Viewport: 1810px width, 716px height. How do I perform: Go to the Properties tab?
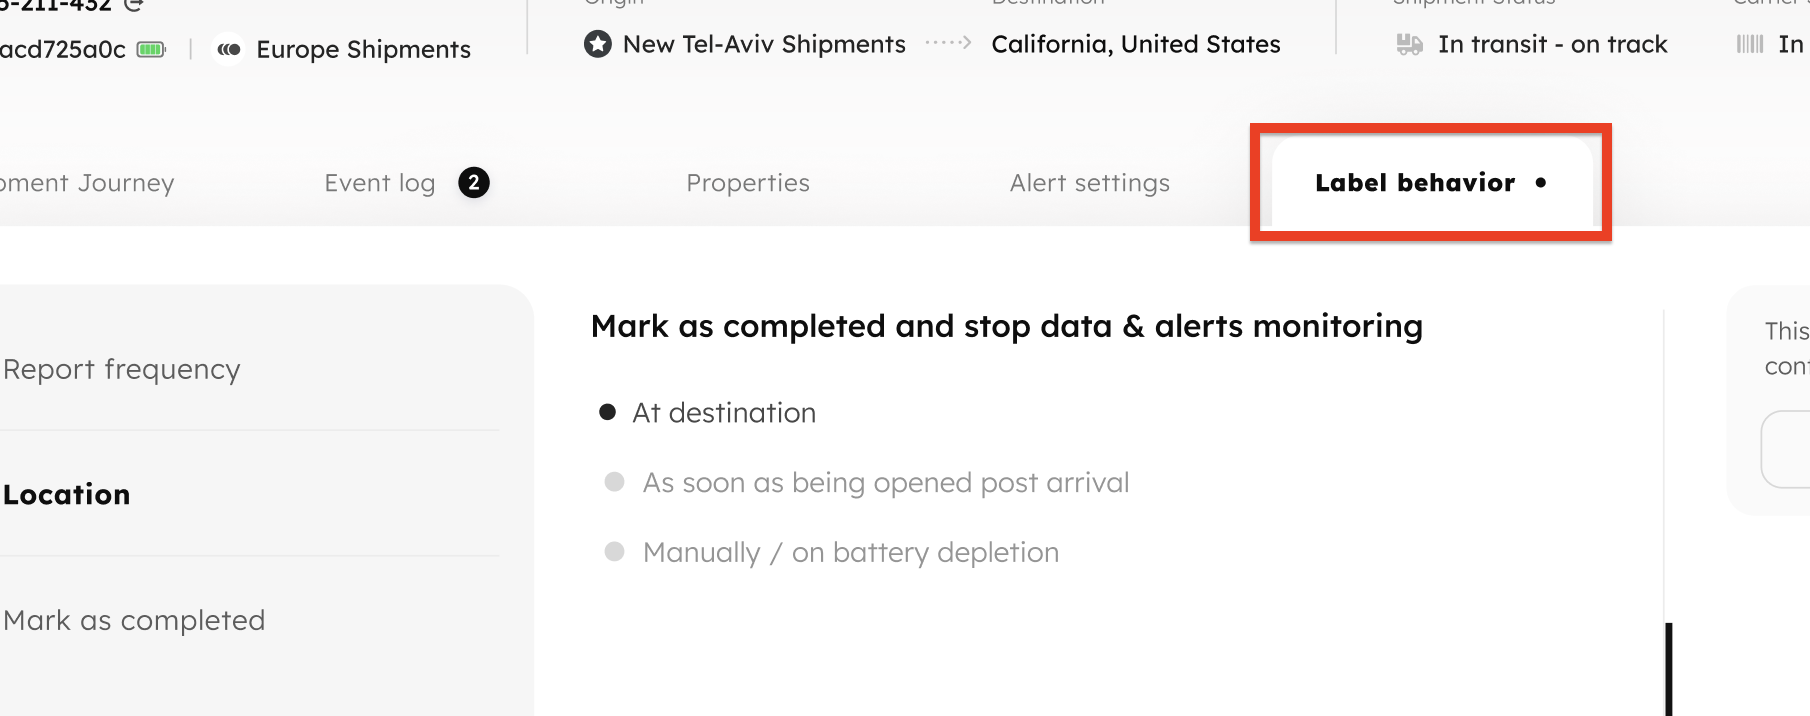pos(748,183)
